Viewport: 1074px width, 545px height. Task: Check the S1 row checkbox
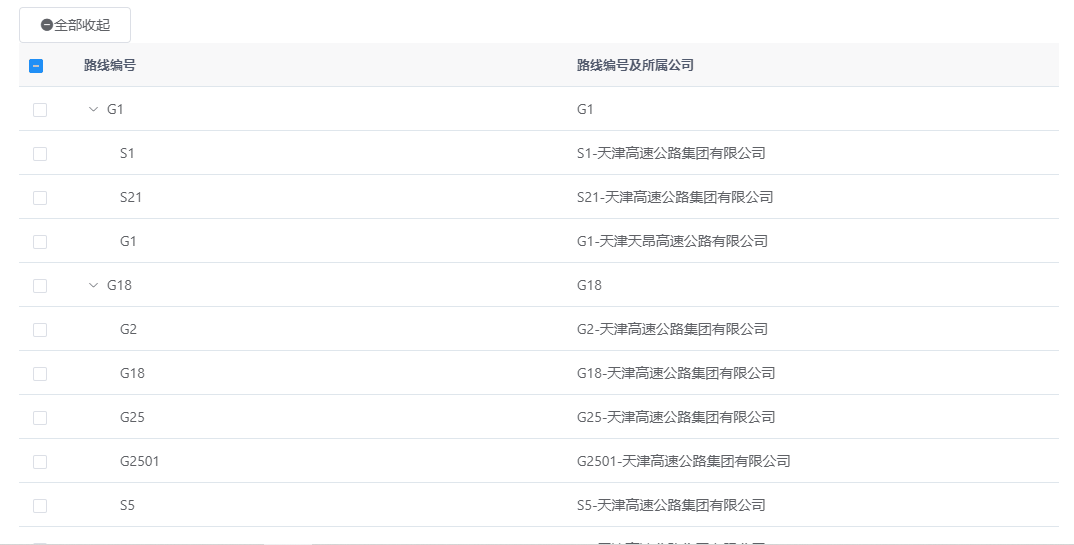[40, 154]
